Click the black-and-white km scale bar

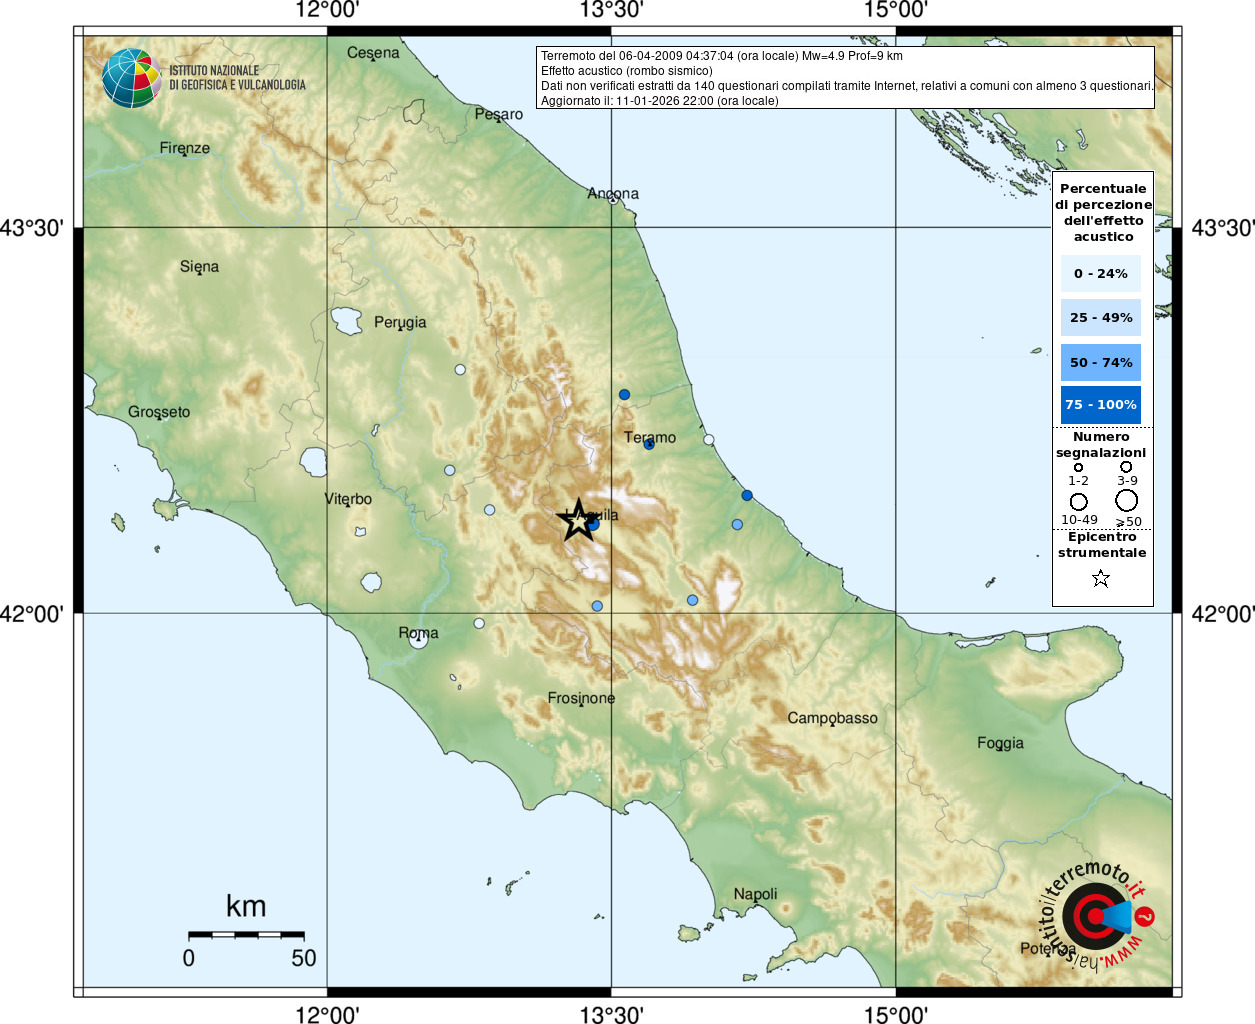tap(246, 934)
